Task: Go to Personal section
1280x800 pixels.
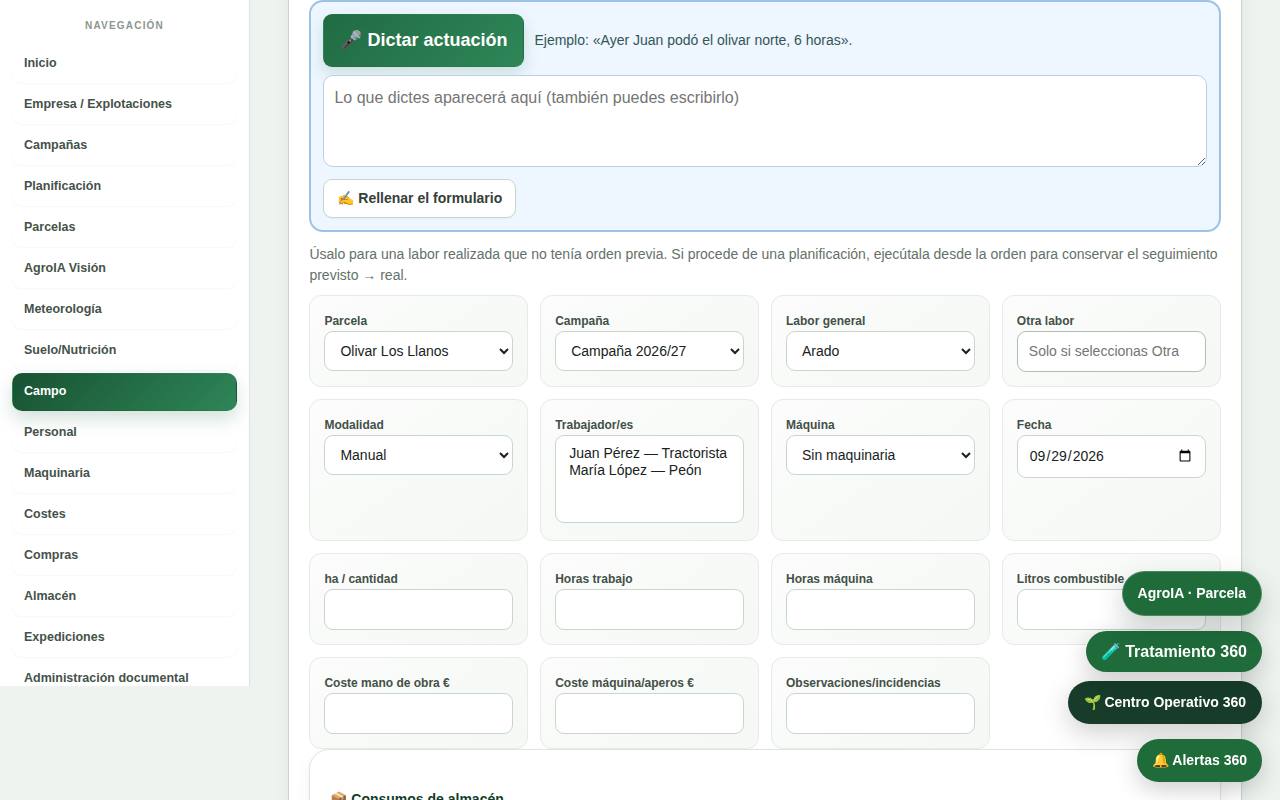Action: coord(124,432)
